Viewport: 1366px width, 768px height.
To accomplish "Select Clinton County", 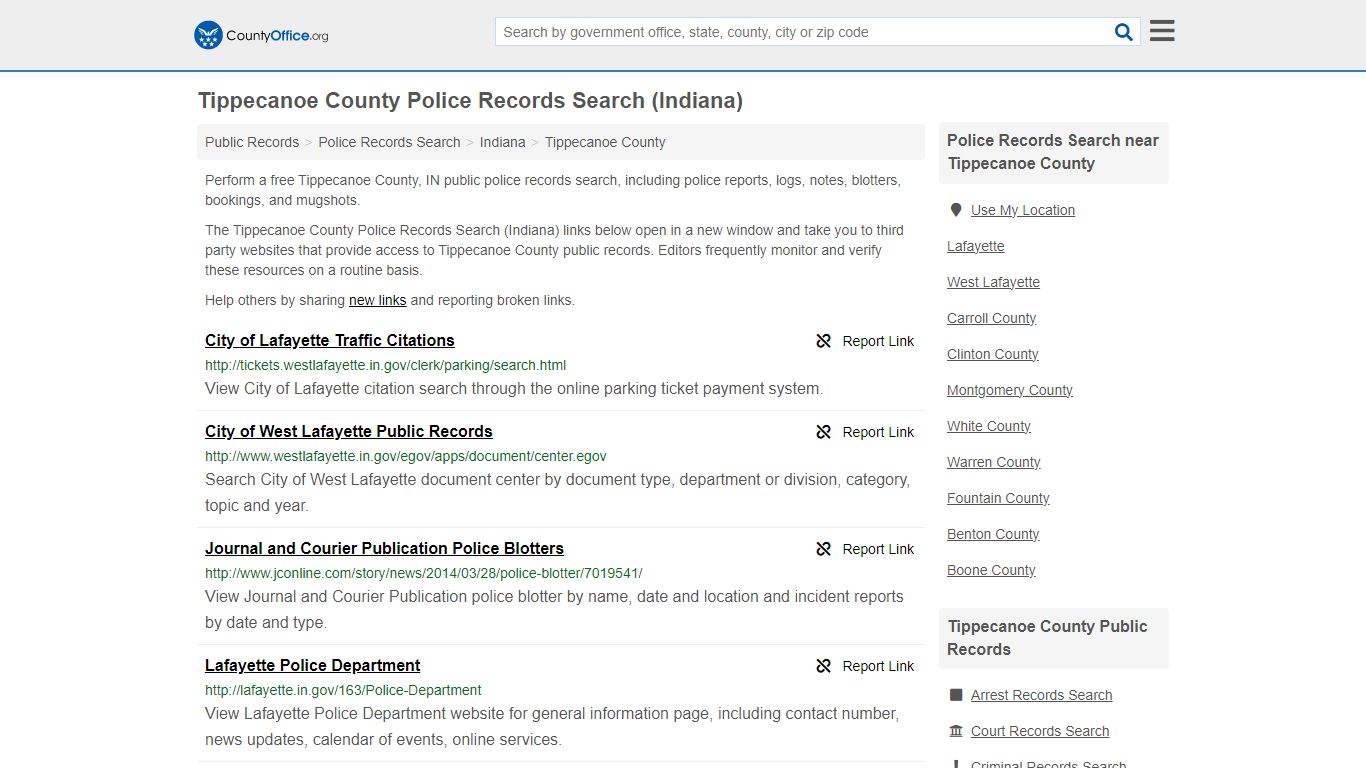I will 992,354.
